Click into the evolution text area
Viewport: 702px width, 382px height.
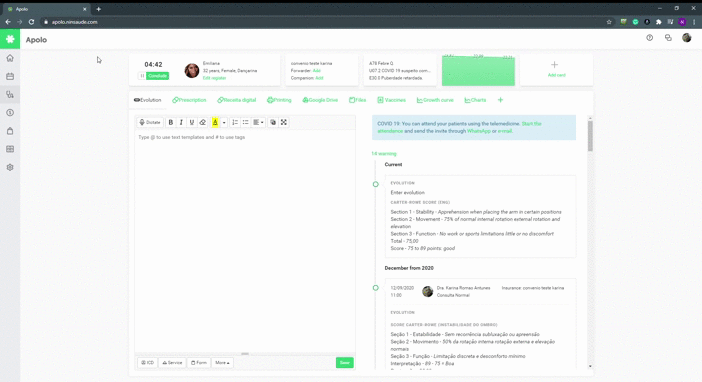pos(245,242)
